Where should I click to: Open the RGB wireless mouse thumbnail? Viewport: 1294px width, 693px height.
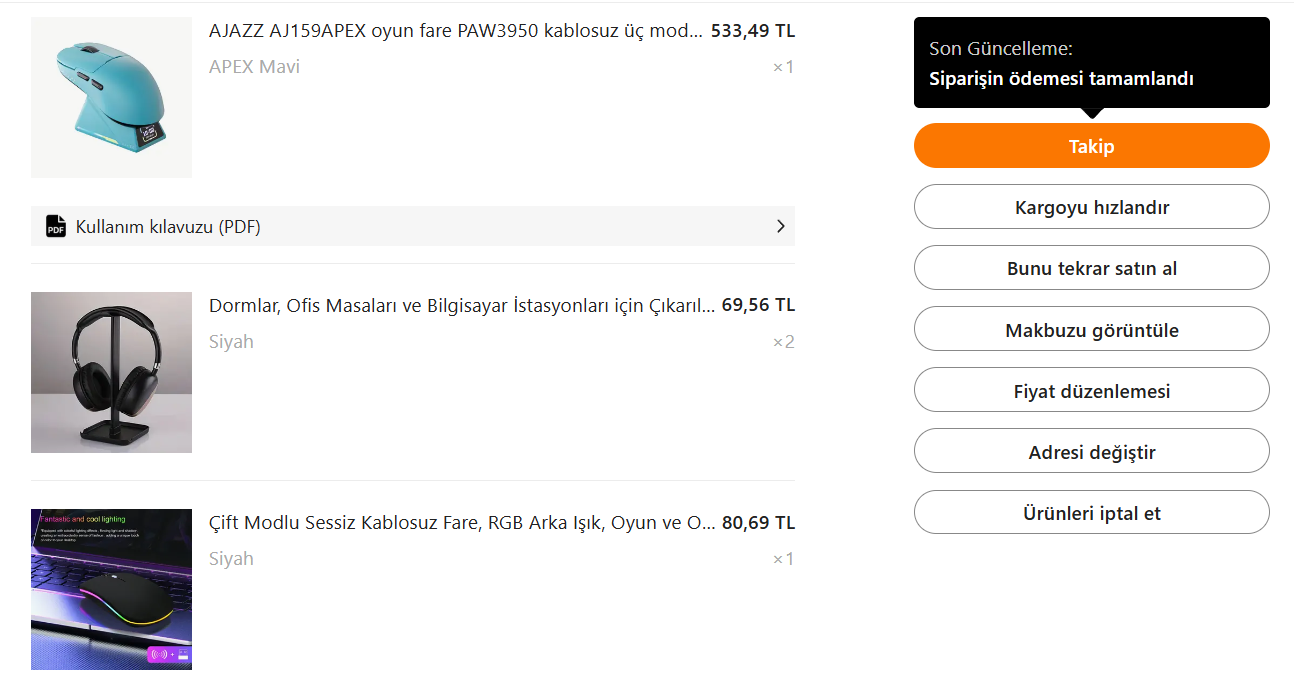(111, 589)
